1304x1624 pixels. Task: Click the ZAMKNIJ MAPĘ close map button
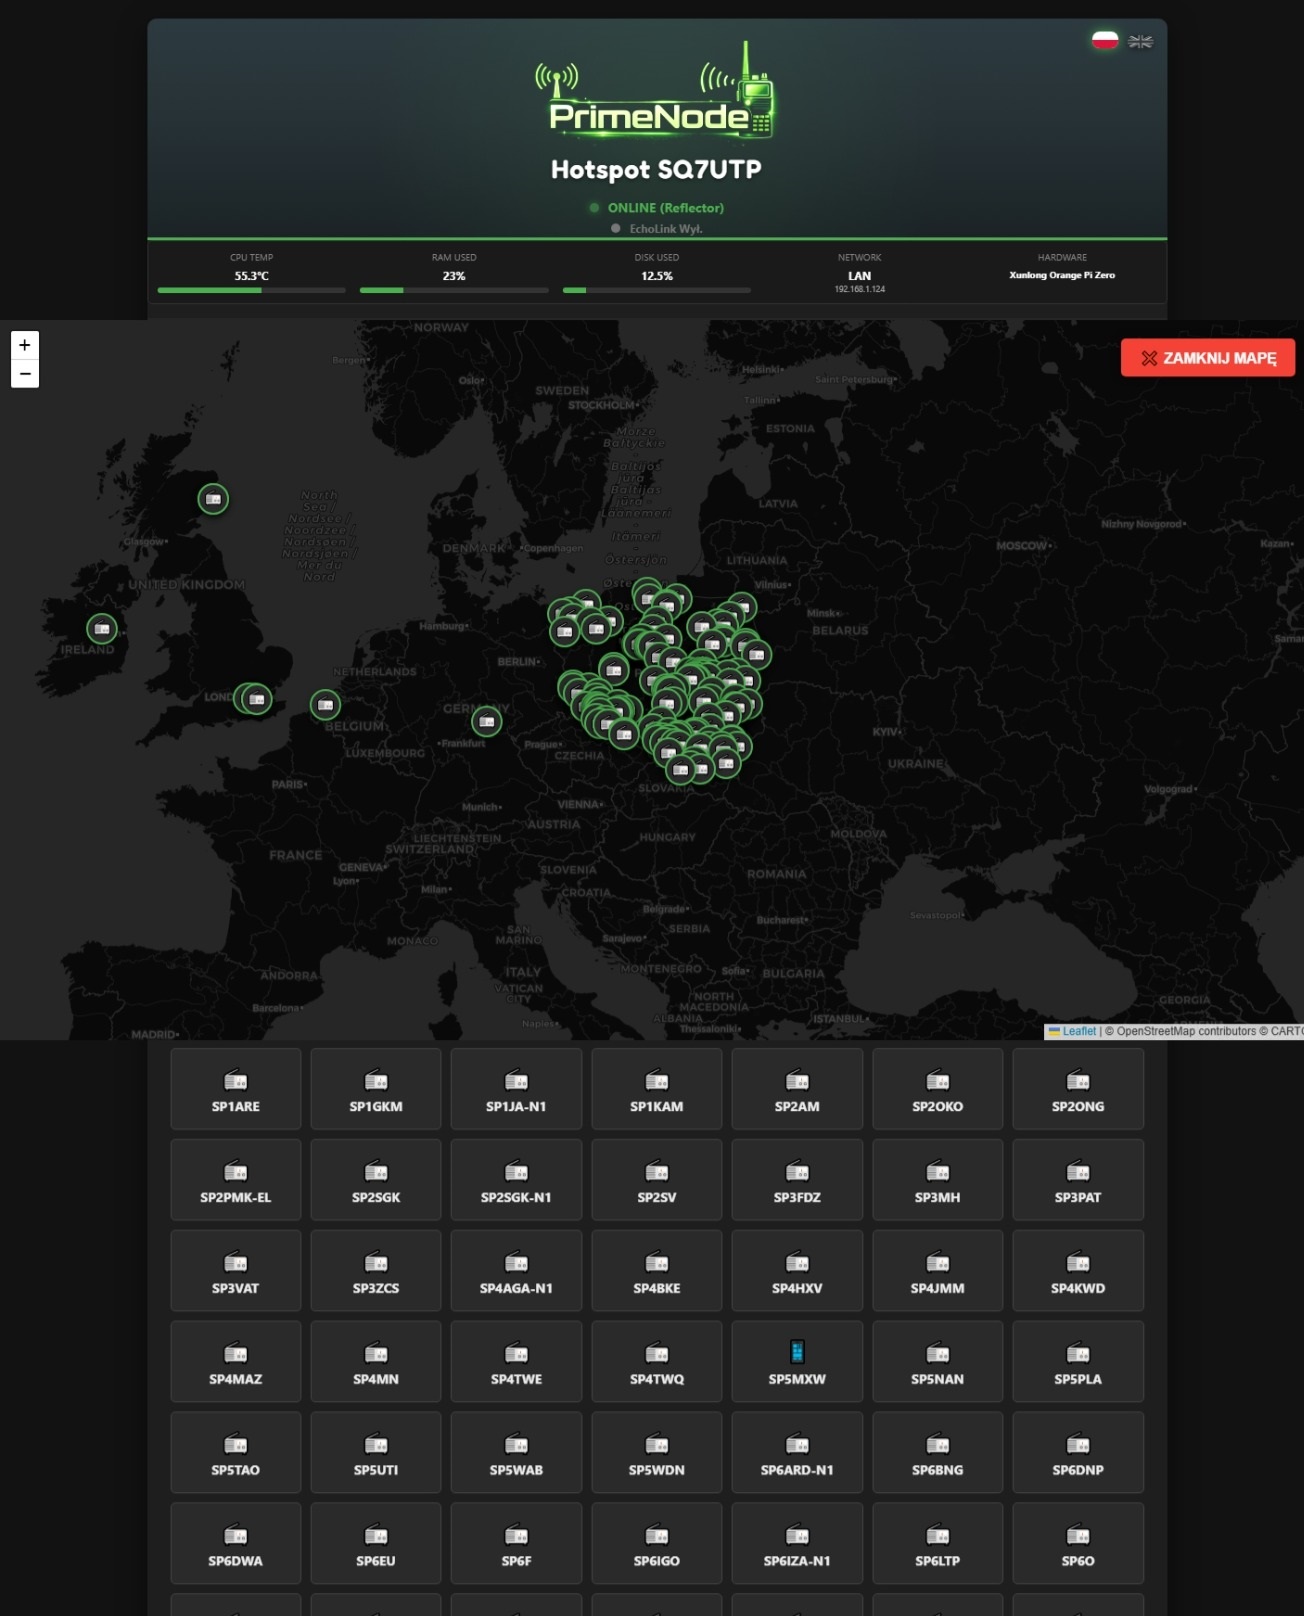coord(1208,358)
